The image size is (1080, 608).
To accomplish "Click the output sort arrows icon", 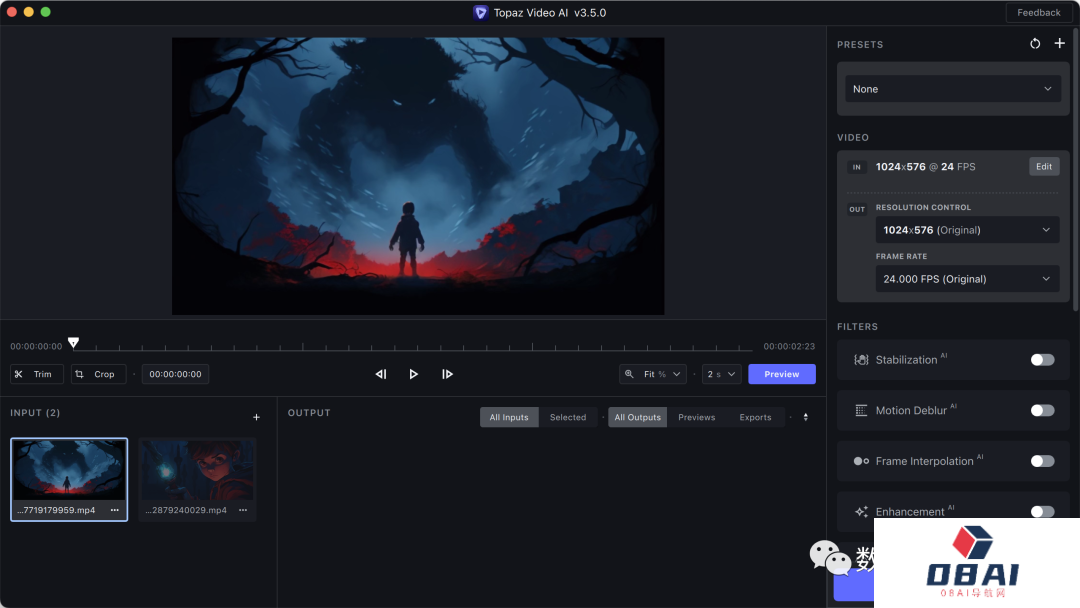I will coord(806,417).
